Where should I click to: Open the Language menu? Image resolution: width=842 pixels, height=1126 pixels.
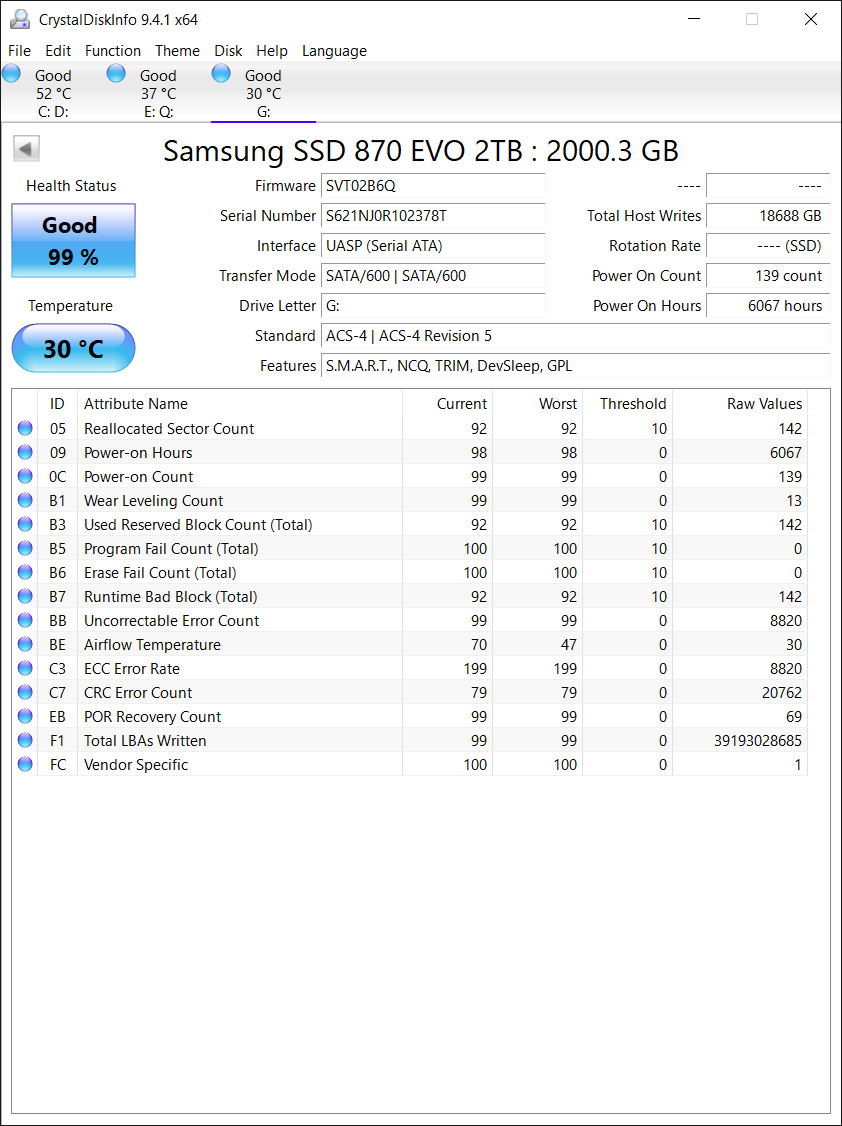334,51
